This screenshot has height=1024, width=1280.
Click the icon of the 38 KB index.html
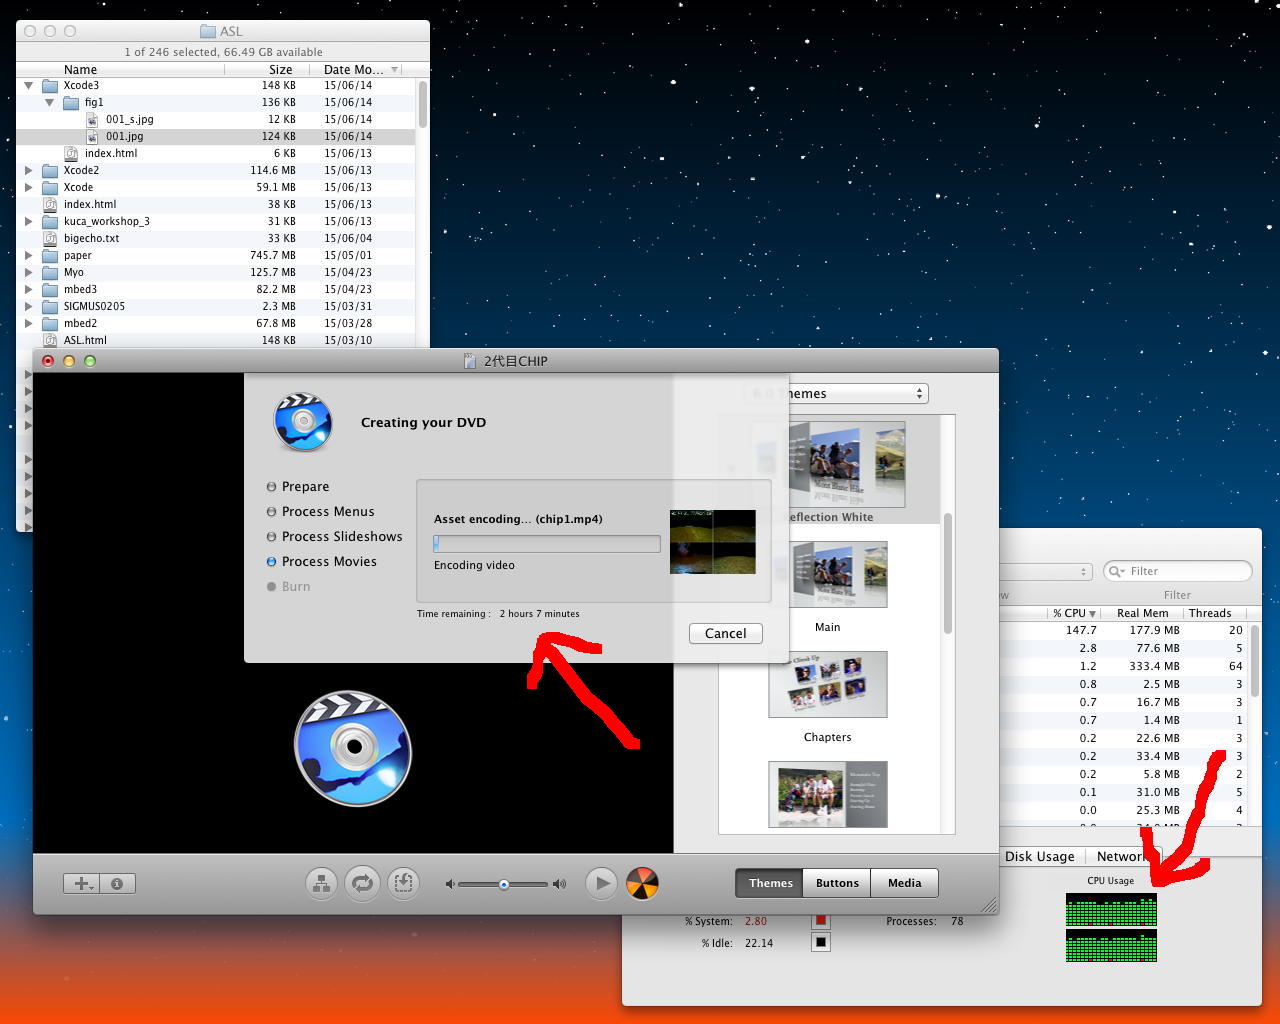pyautogui.click(x=50, y=204)
